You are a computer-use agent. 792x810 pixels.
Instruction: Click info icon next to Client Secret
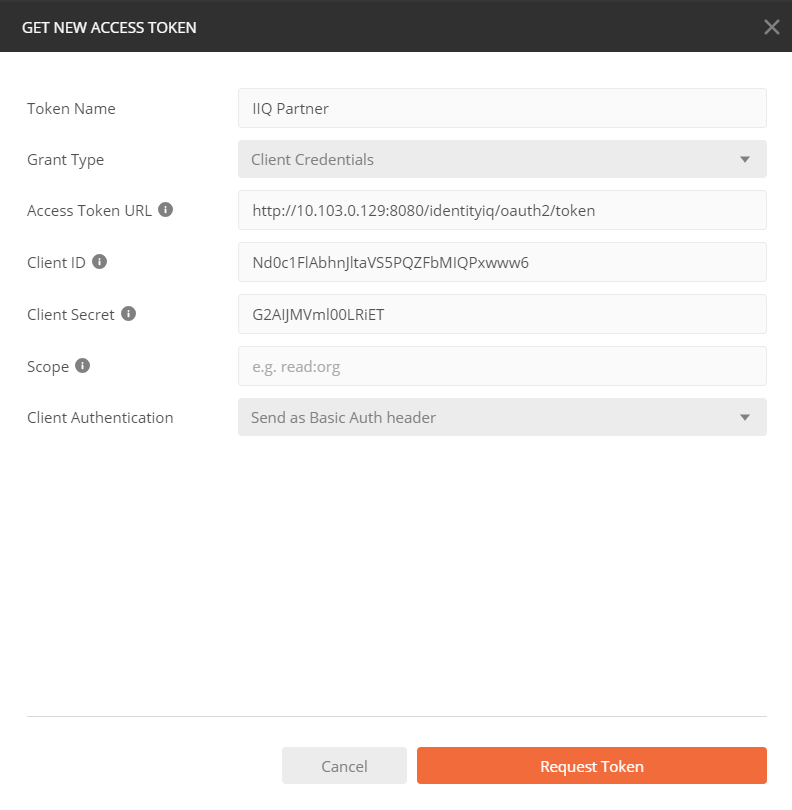(x=128, y=314)
